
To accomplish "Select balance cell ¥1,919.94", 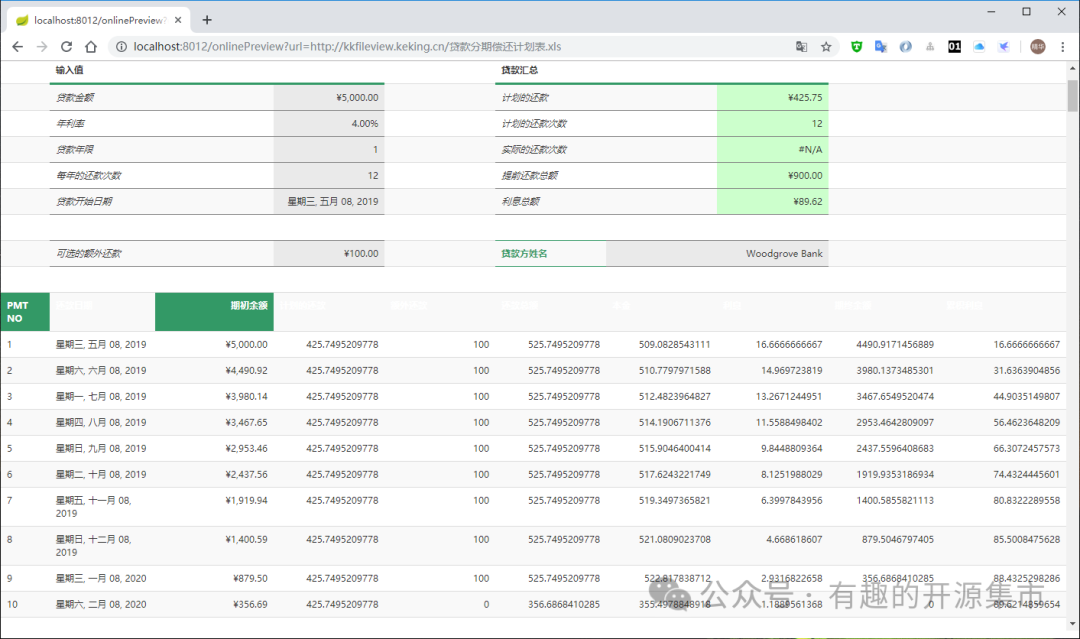I will click(214, 507).
